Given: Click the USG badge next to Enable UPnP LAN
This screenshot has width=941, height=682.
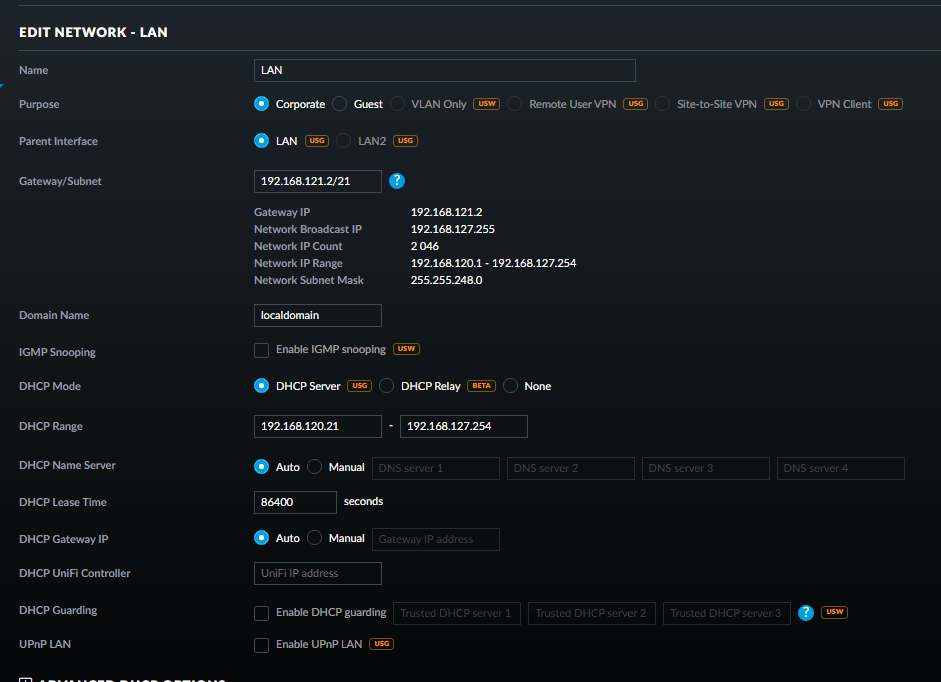Looking at the screenshot, I should 382,644.
